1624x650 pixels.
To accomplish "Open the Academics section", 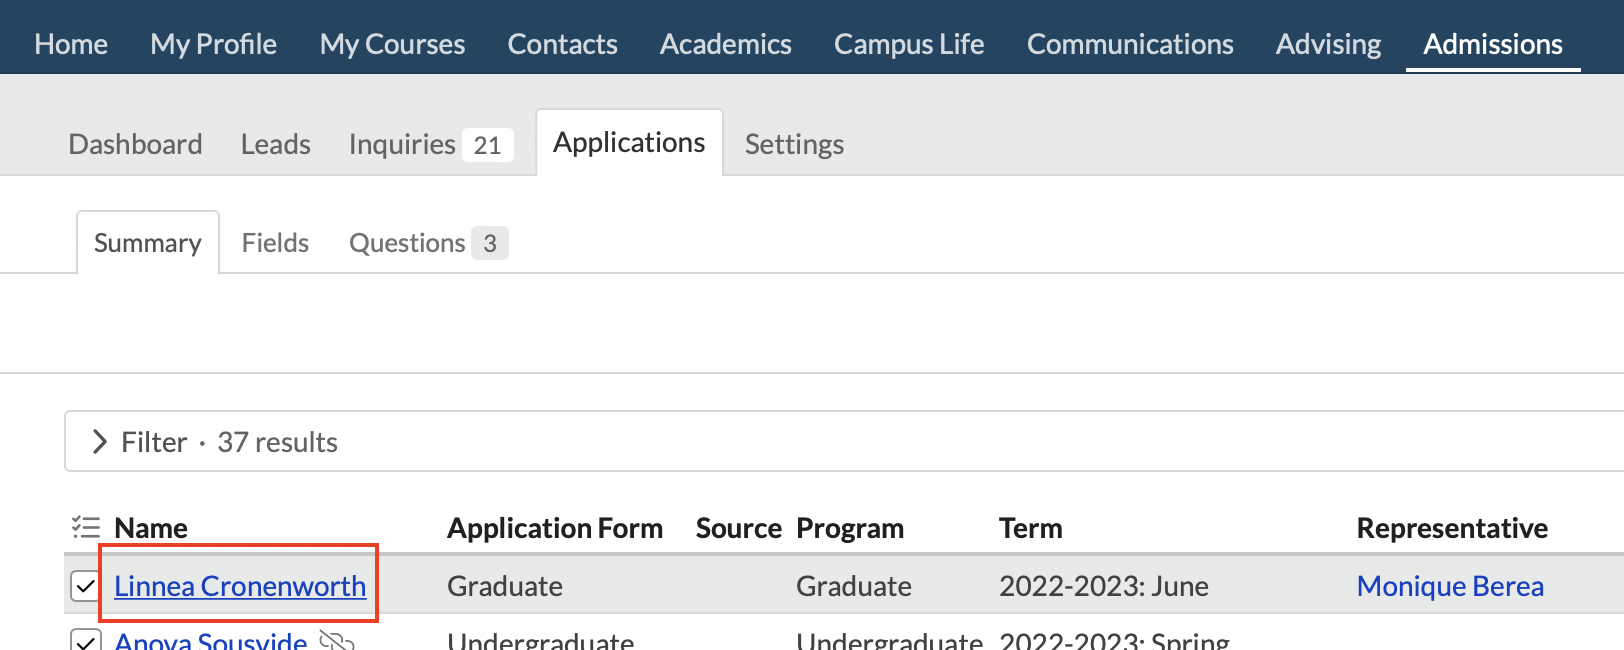I will click(725, 44).
